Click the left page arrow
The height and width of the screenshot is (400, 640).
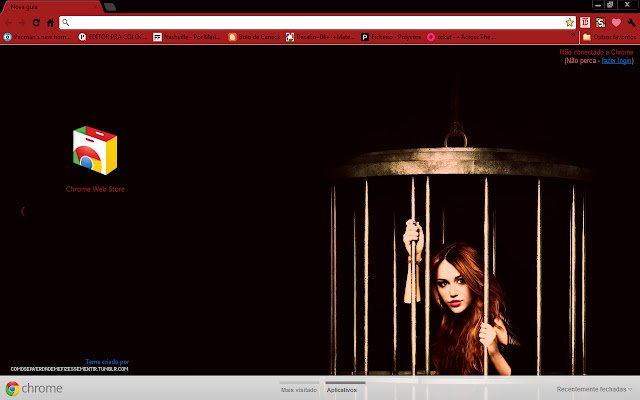[23, 211]
